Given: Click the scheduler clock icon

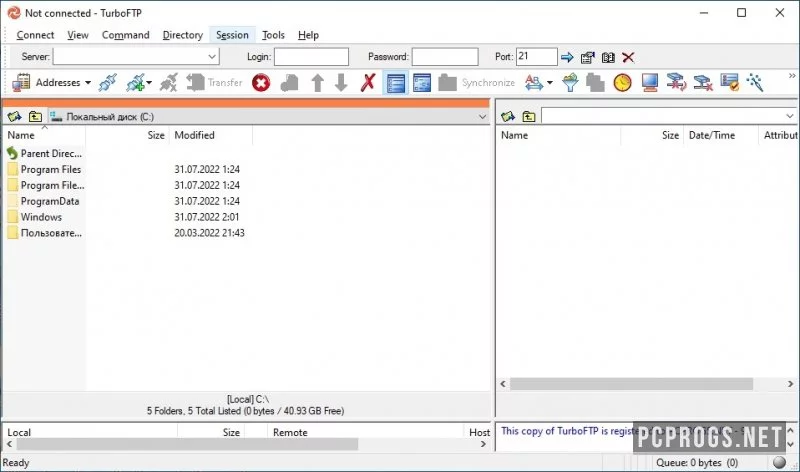Looking at the screenshot, I should pos(622,83).
